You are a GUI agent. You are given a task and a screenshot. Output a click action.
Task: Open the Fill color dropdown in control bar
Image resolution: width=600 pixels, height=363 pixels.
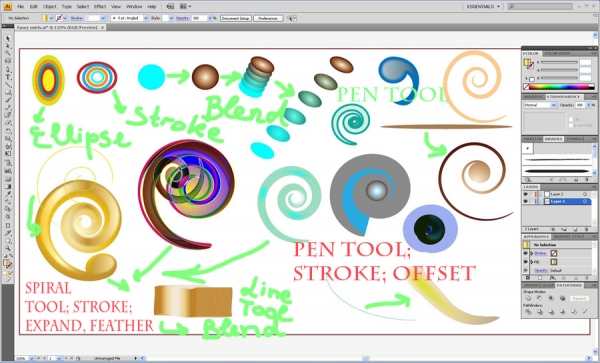[x=51, y=18]
